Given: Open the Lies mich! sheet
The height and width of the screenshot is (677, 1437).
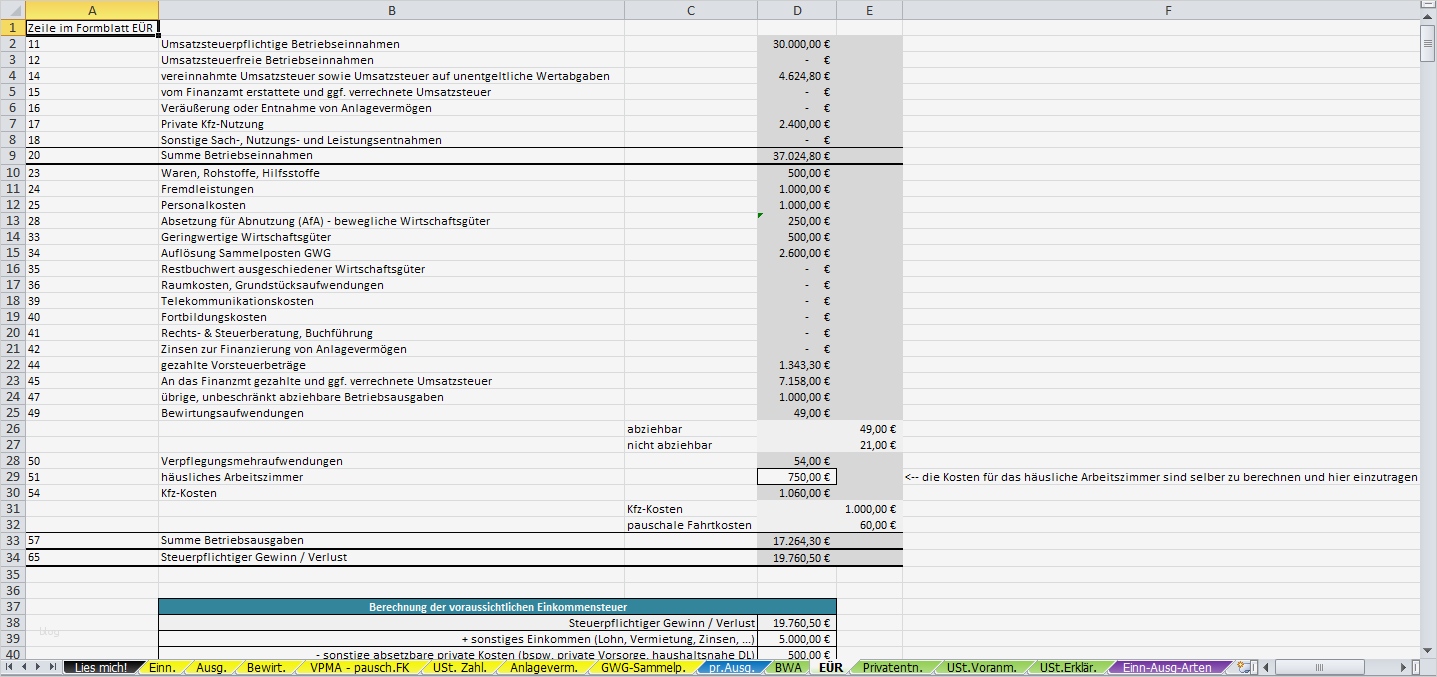Looking at the screenshot, I should coord(101,666).
